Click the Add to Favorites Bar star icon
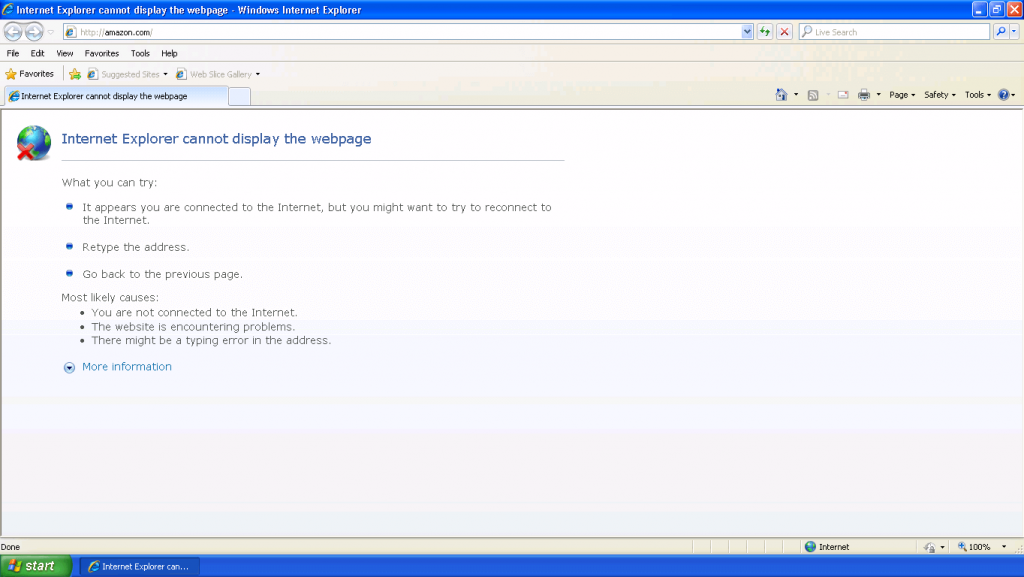Screen dimensions: 1024x577 [74, 74]
